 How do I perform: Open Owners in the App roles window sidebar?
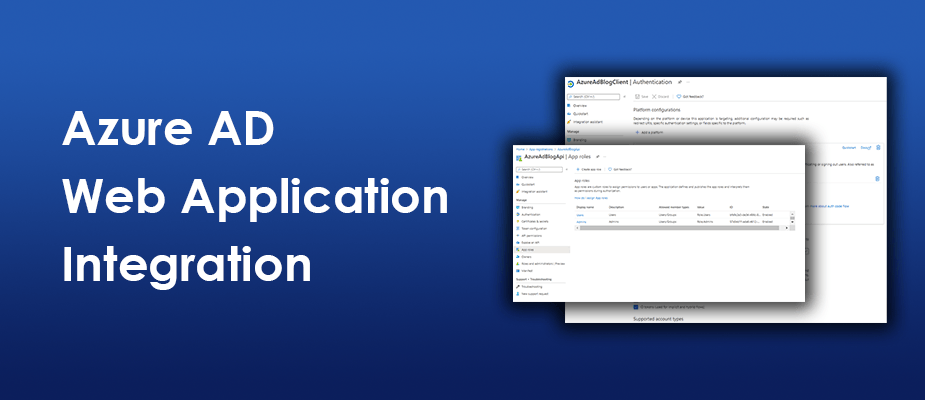tap(523, 257)
